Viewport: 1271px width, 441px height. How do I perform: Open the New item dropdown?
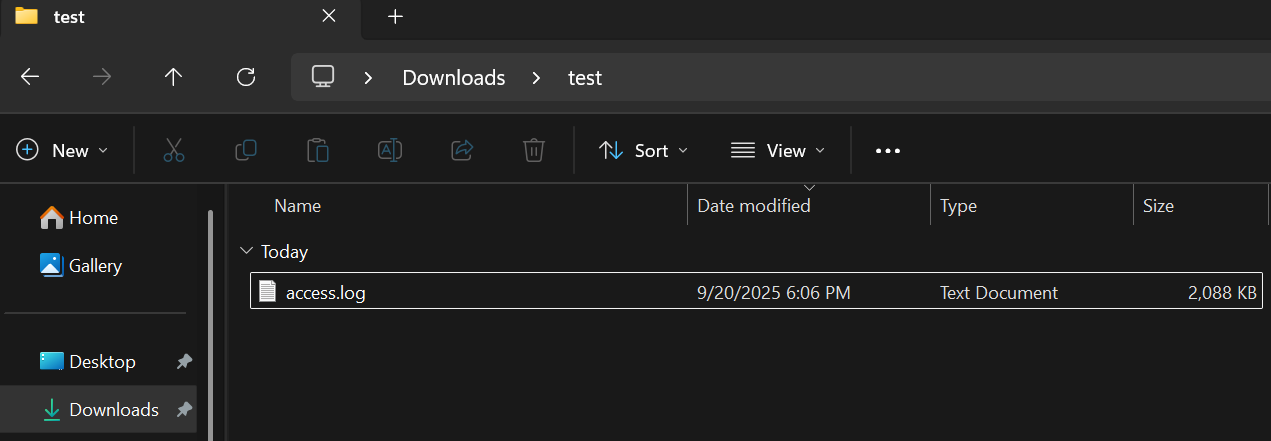[x=62, y=150]
